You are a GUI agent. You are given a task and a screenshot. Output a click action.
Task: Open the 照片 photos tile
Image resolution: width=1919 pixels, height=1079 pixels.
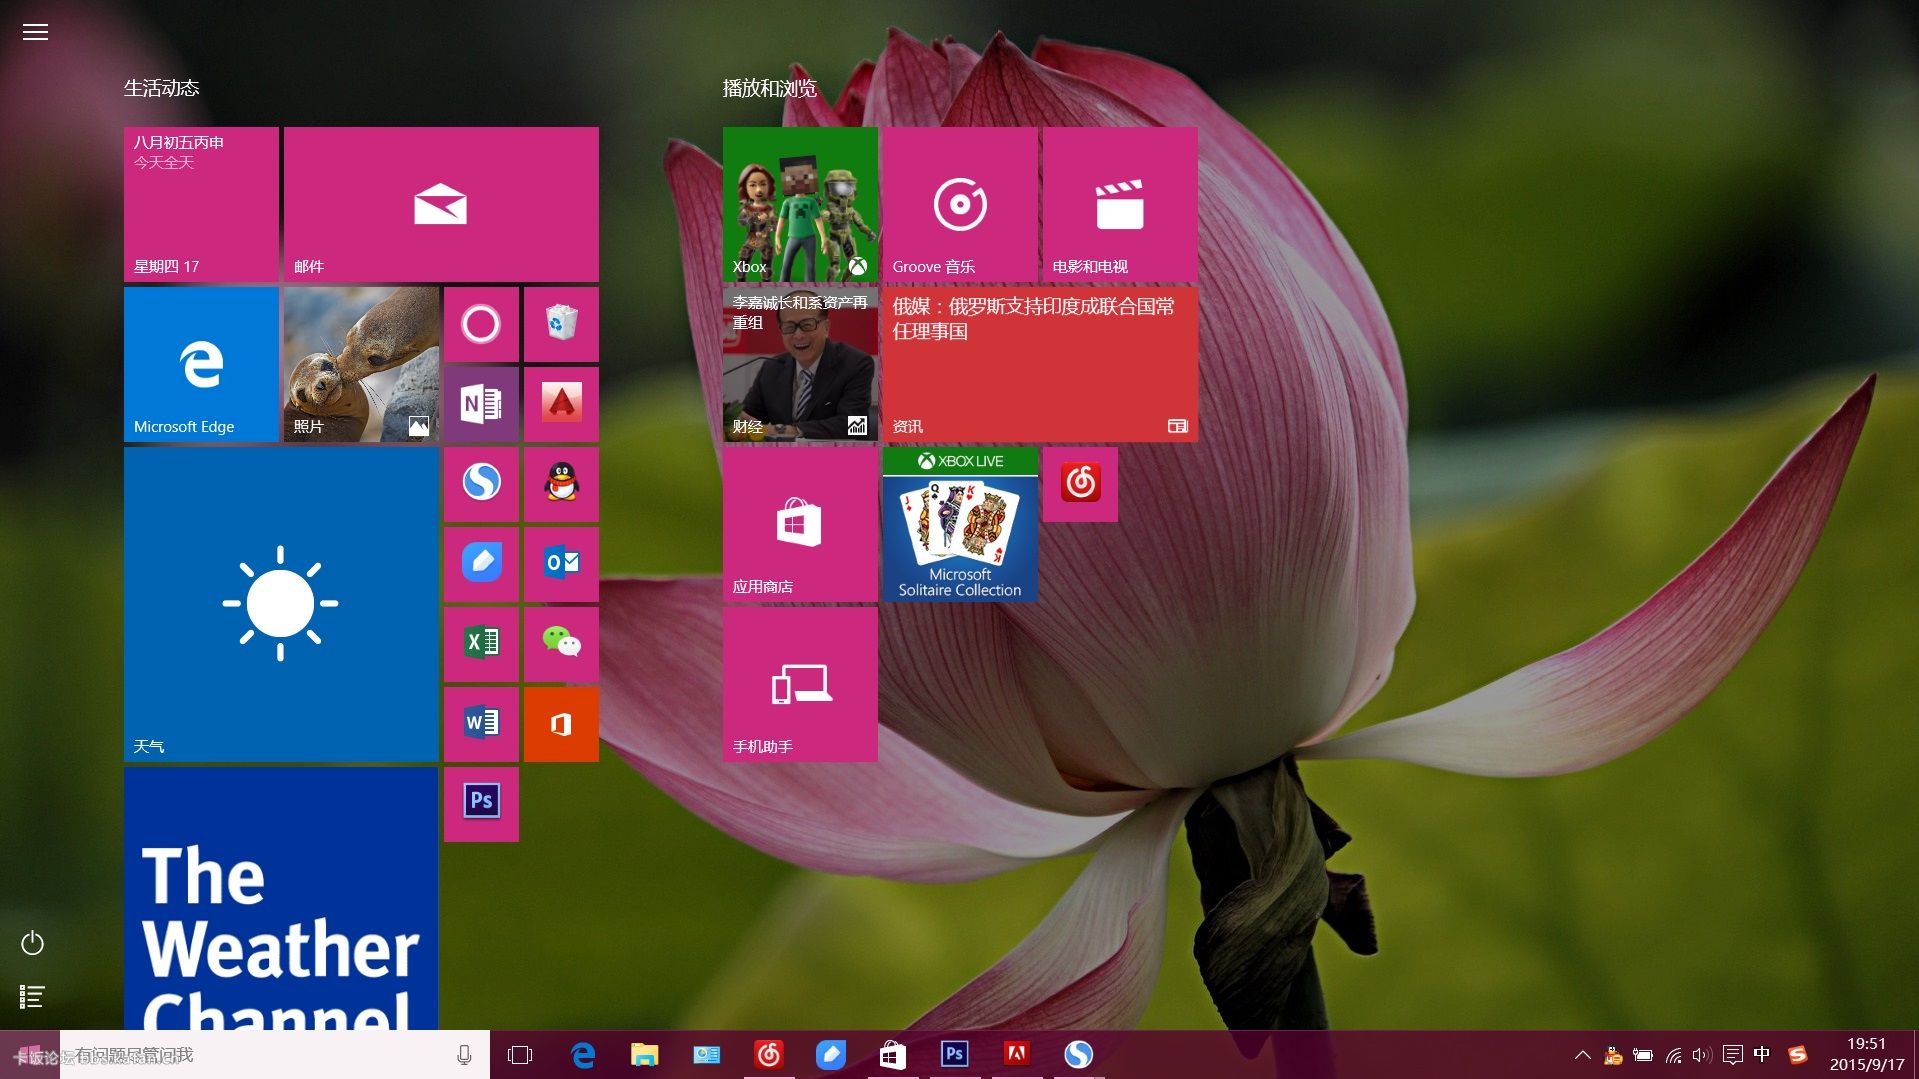(361, 364)
